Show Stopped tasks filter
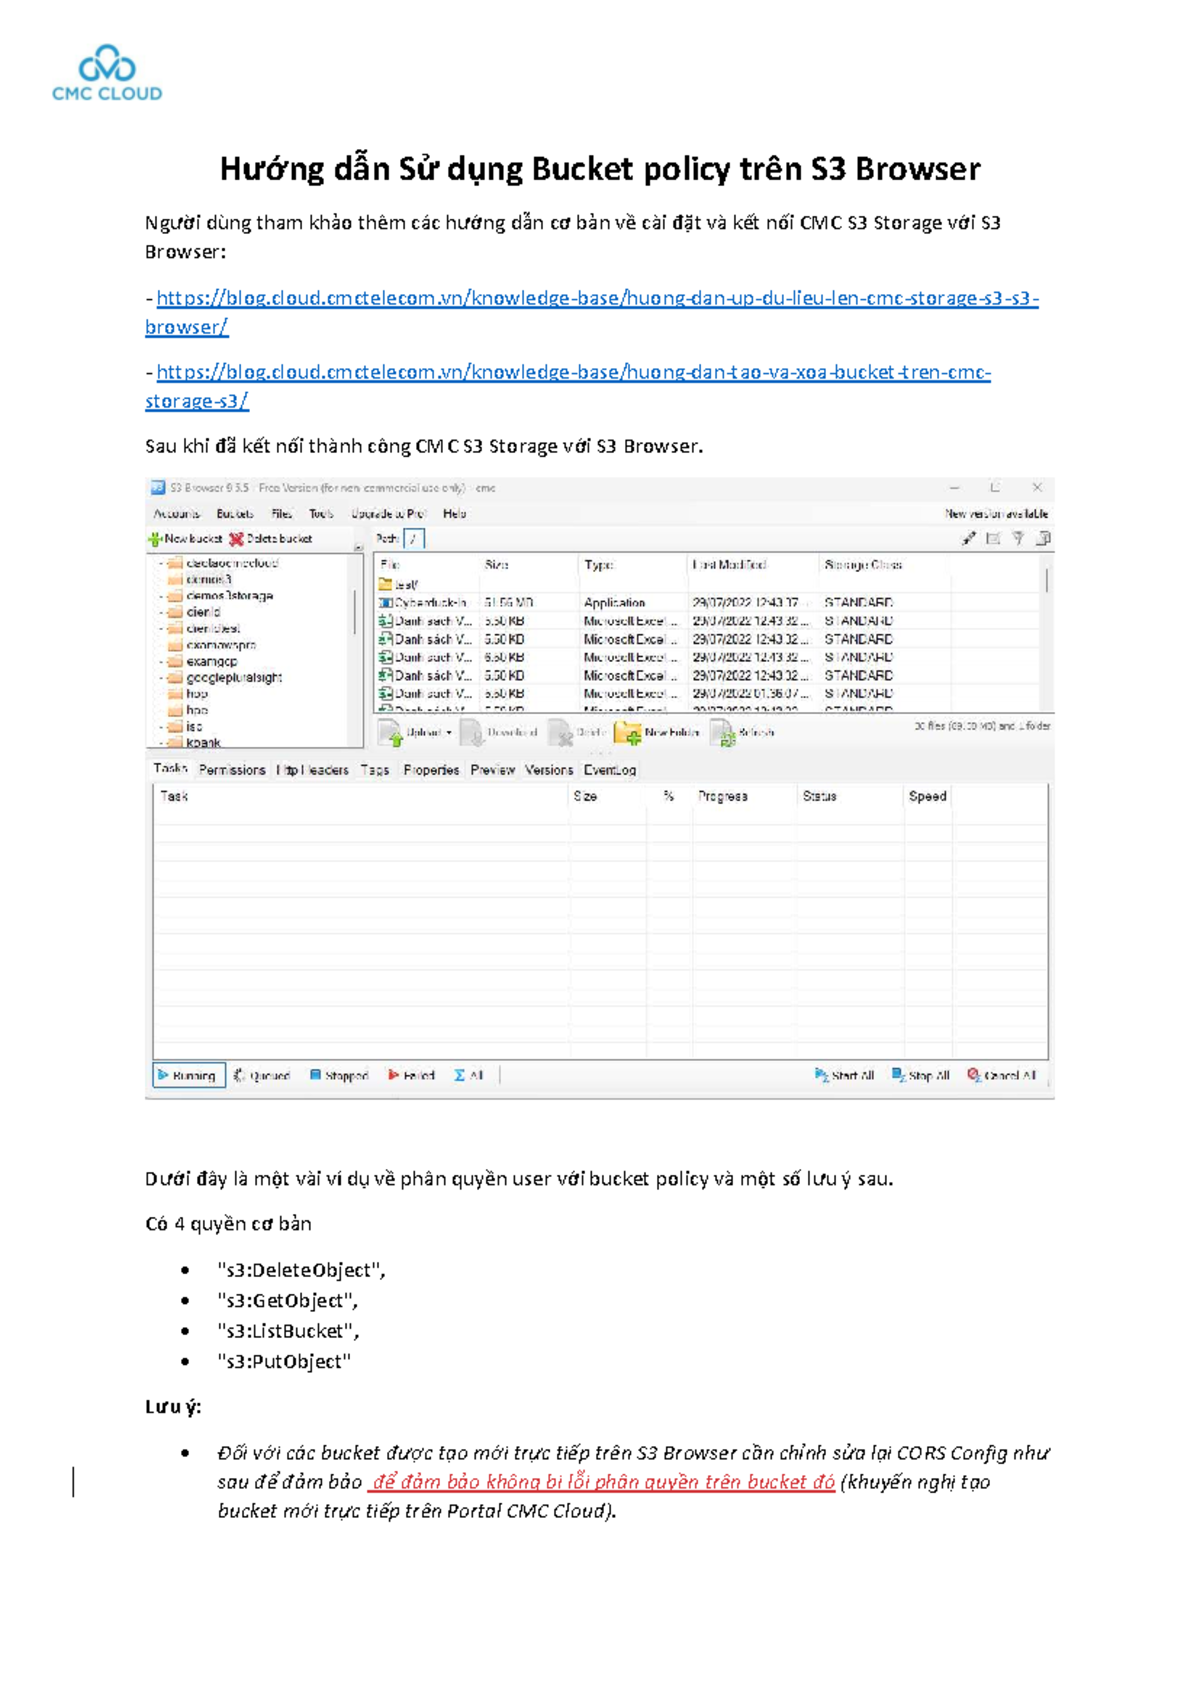Screen dimensions: 1200x1696 click(339, 1076)
